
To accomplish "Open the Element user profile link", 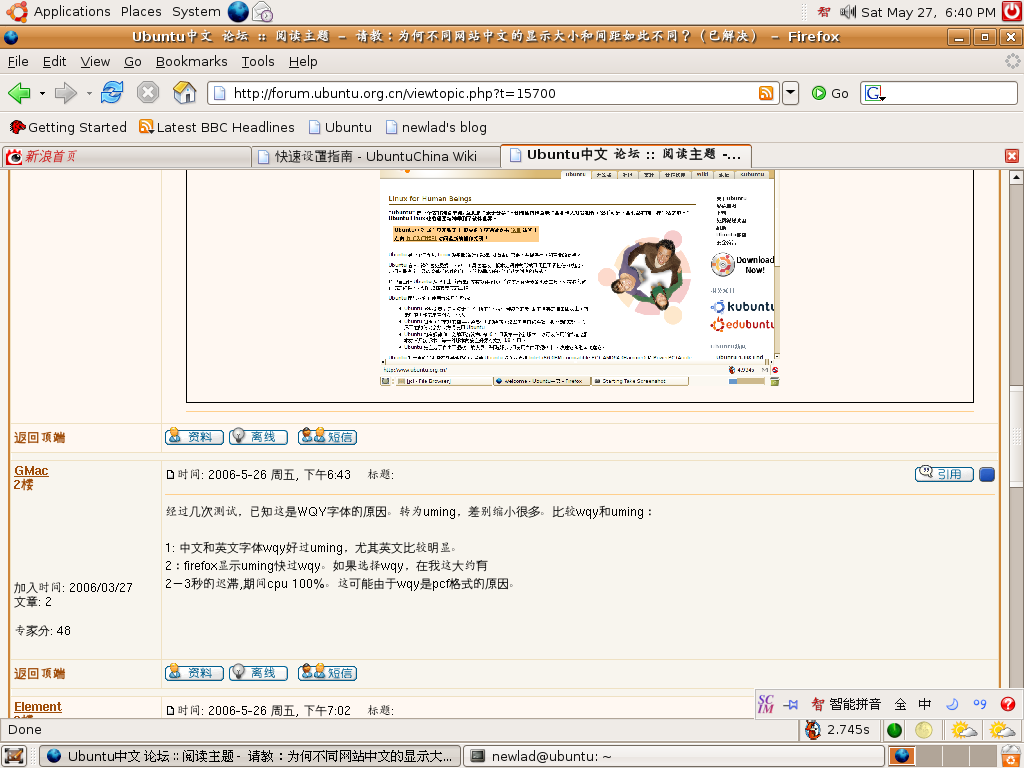I will tap(38, 707).
